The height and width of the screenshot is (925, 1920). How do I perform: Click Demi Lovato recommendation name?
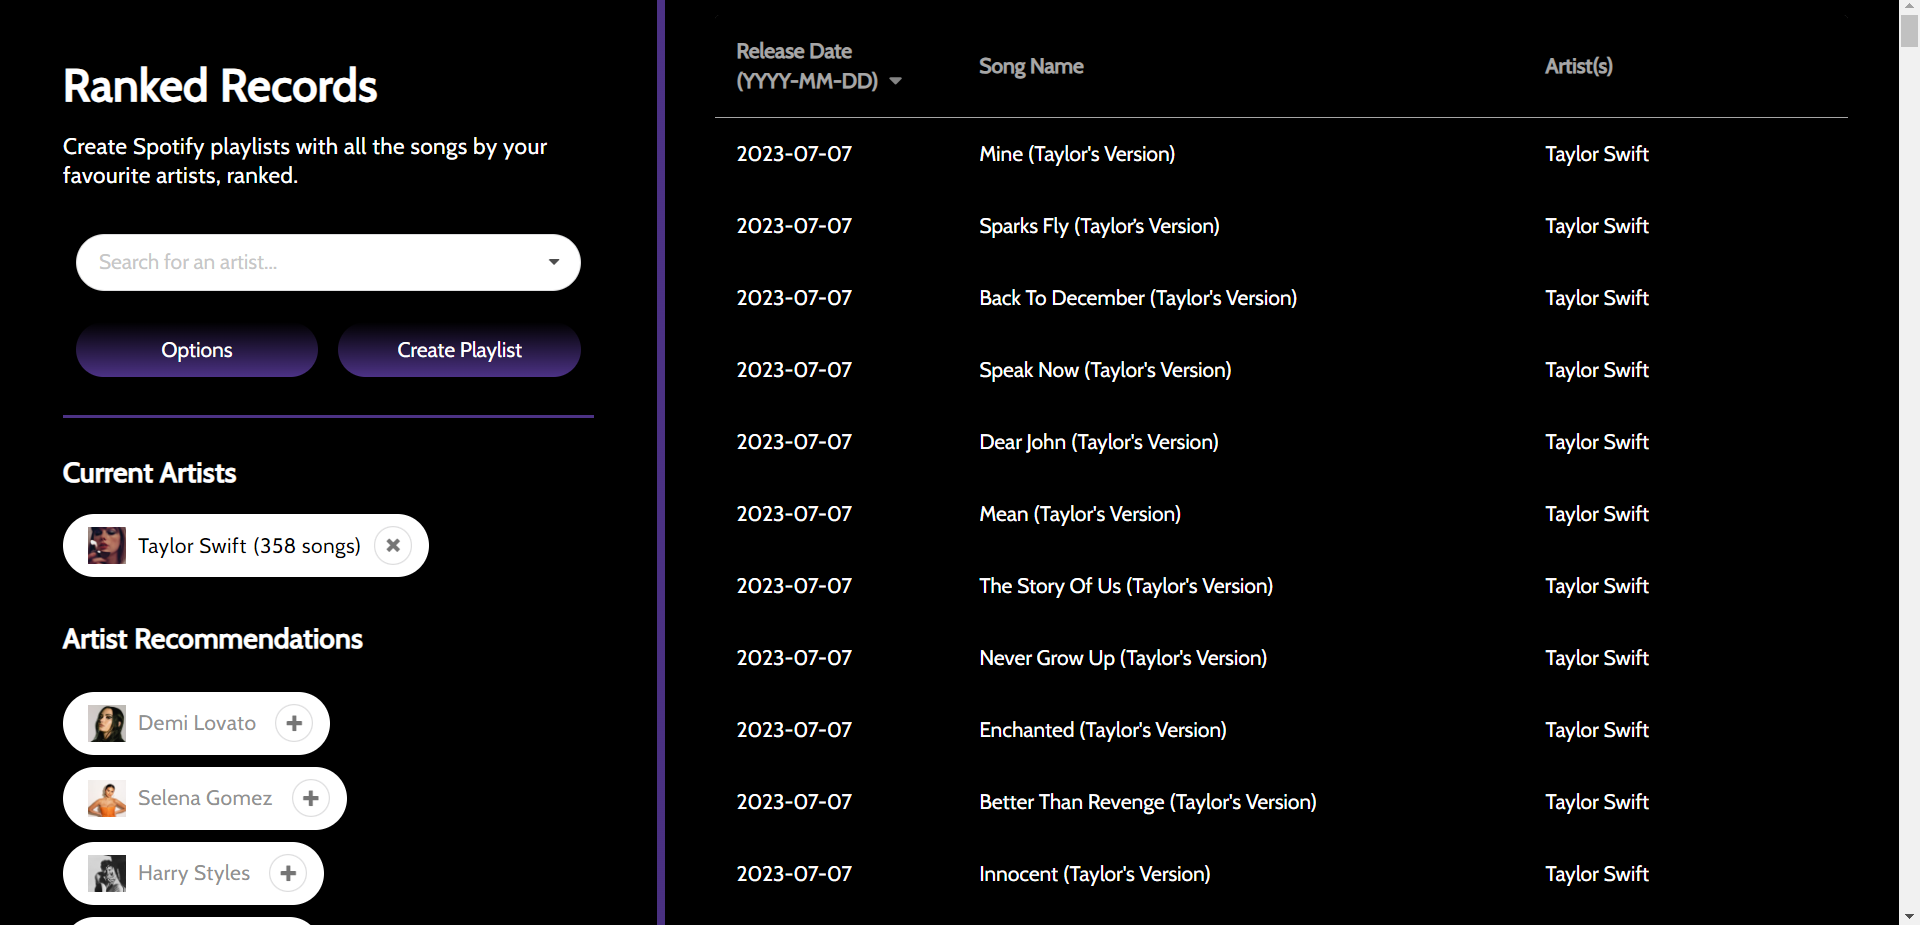click(197, 723)
